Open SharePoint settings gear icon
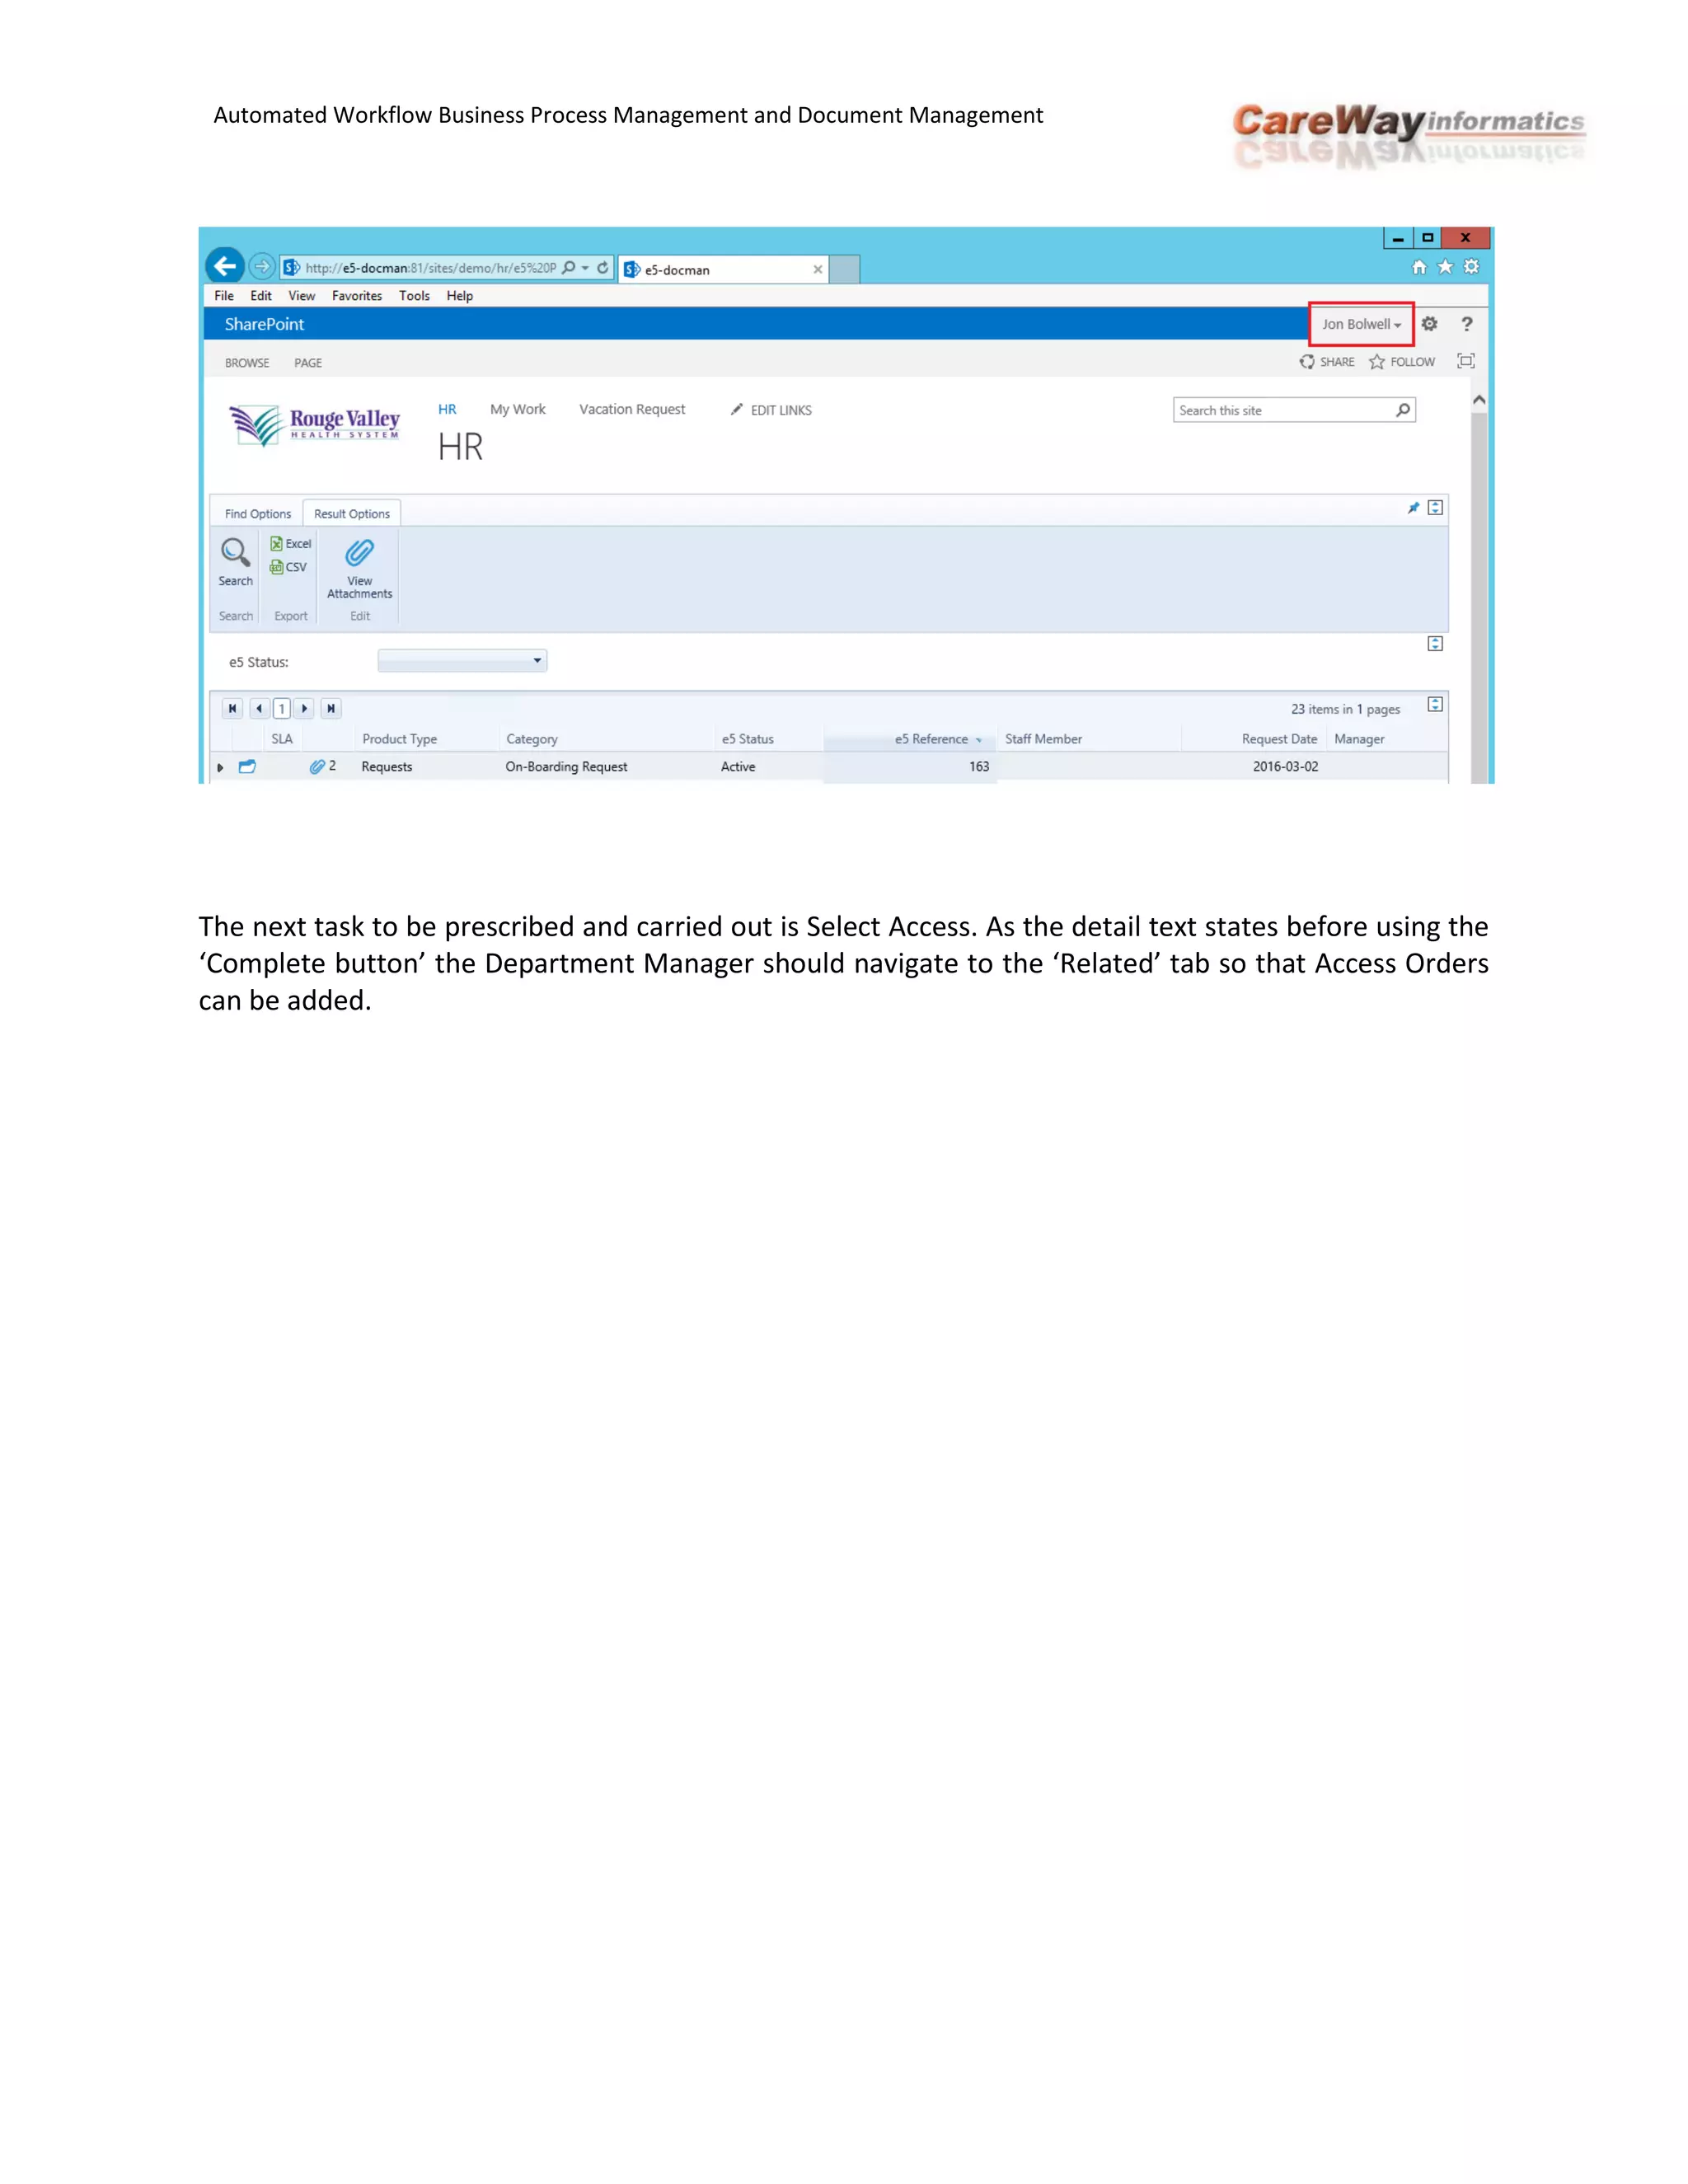1688x2184 pixels. coord(1430,324)
